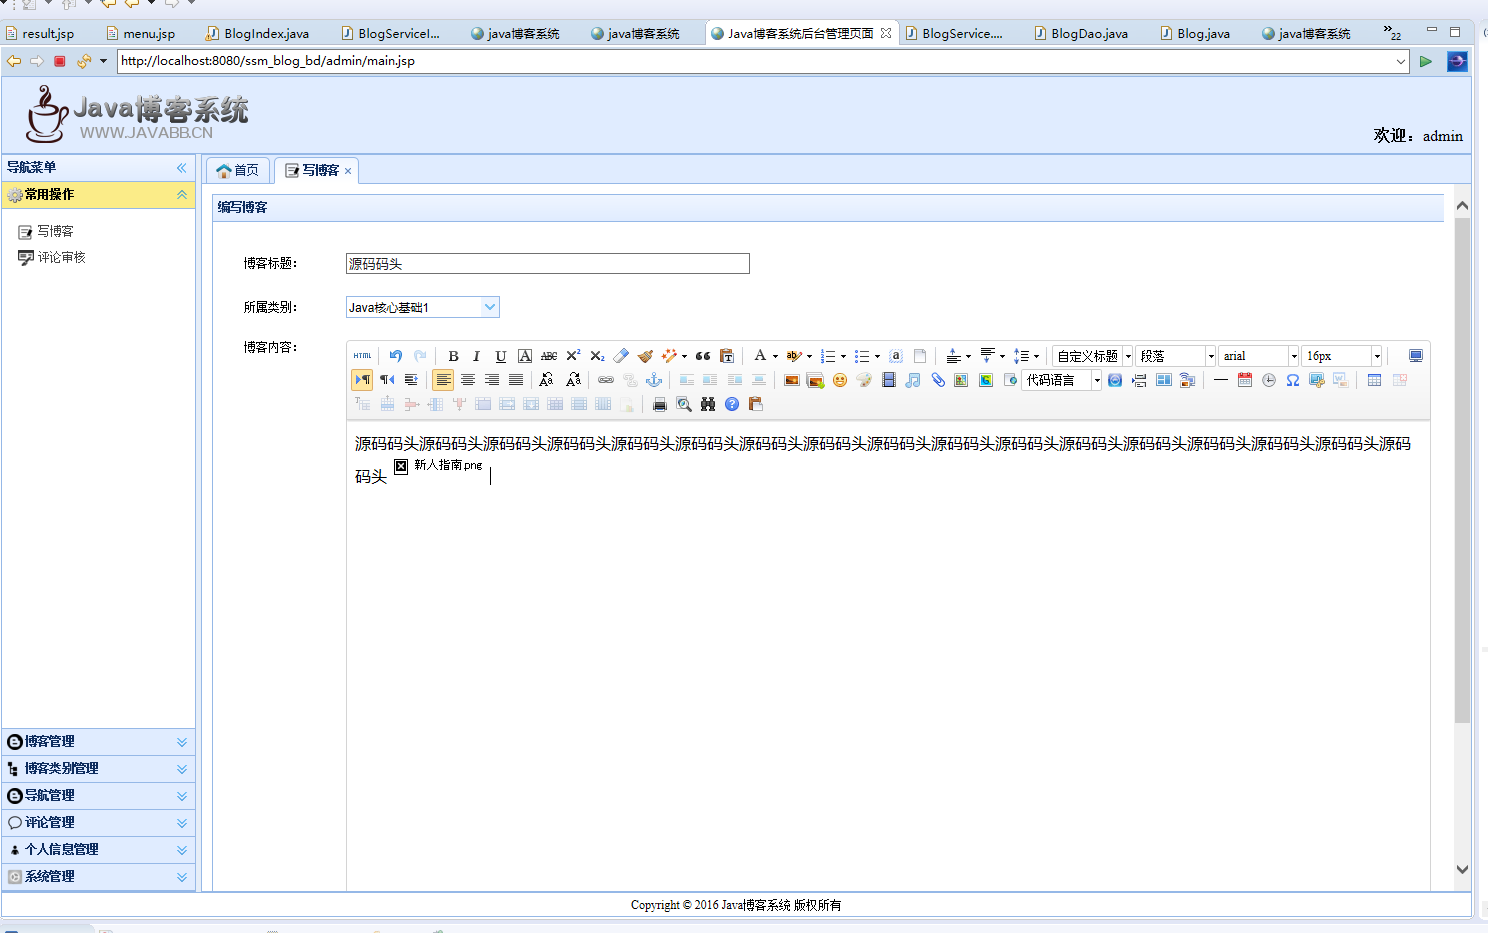Undo the last edit in editor
Viewport: 1488px width, 933px height.
(x=396, y=356)
